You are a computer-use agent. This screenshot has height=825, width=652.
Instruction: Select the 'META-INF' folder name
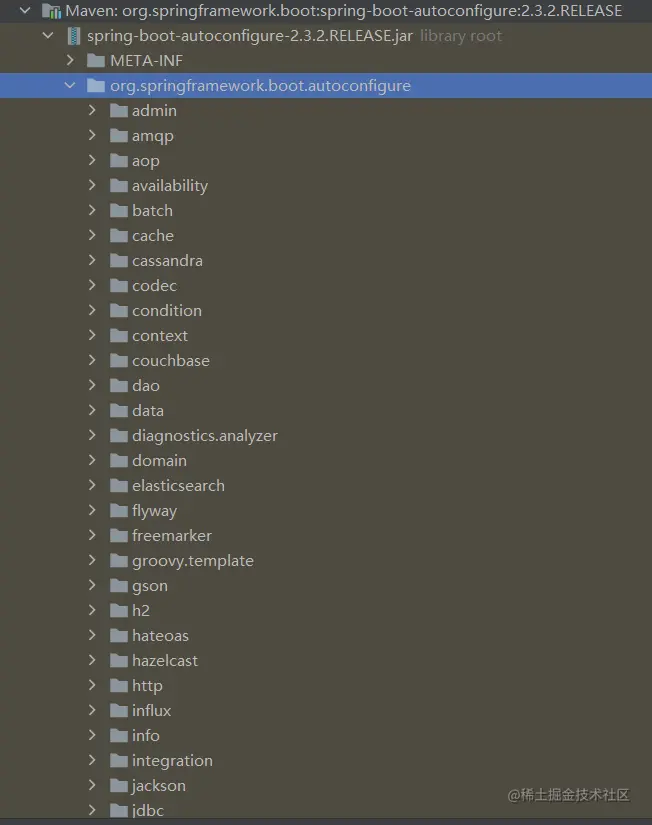click(146, 61)
